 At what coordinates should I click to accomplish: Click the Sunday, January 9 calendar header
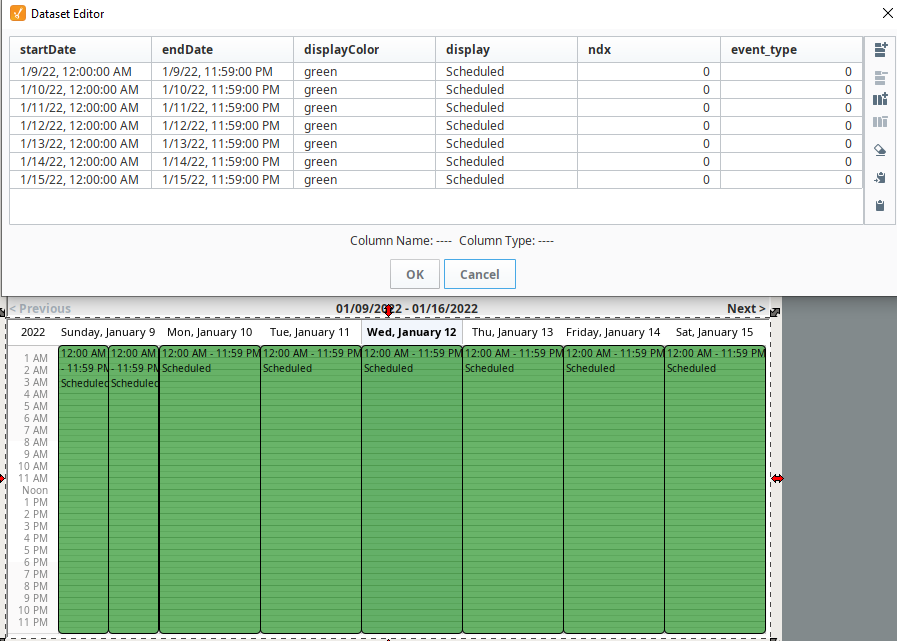[108, 332]
